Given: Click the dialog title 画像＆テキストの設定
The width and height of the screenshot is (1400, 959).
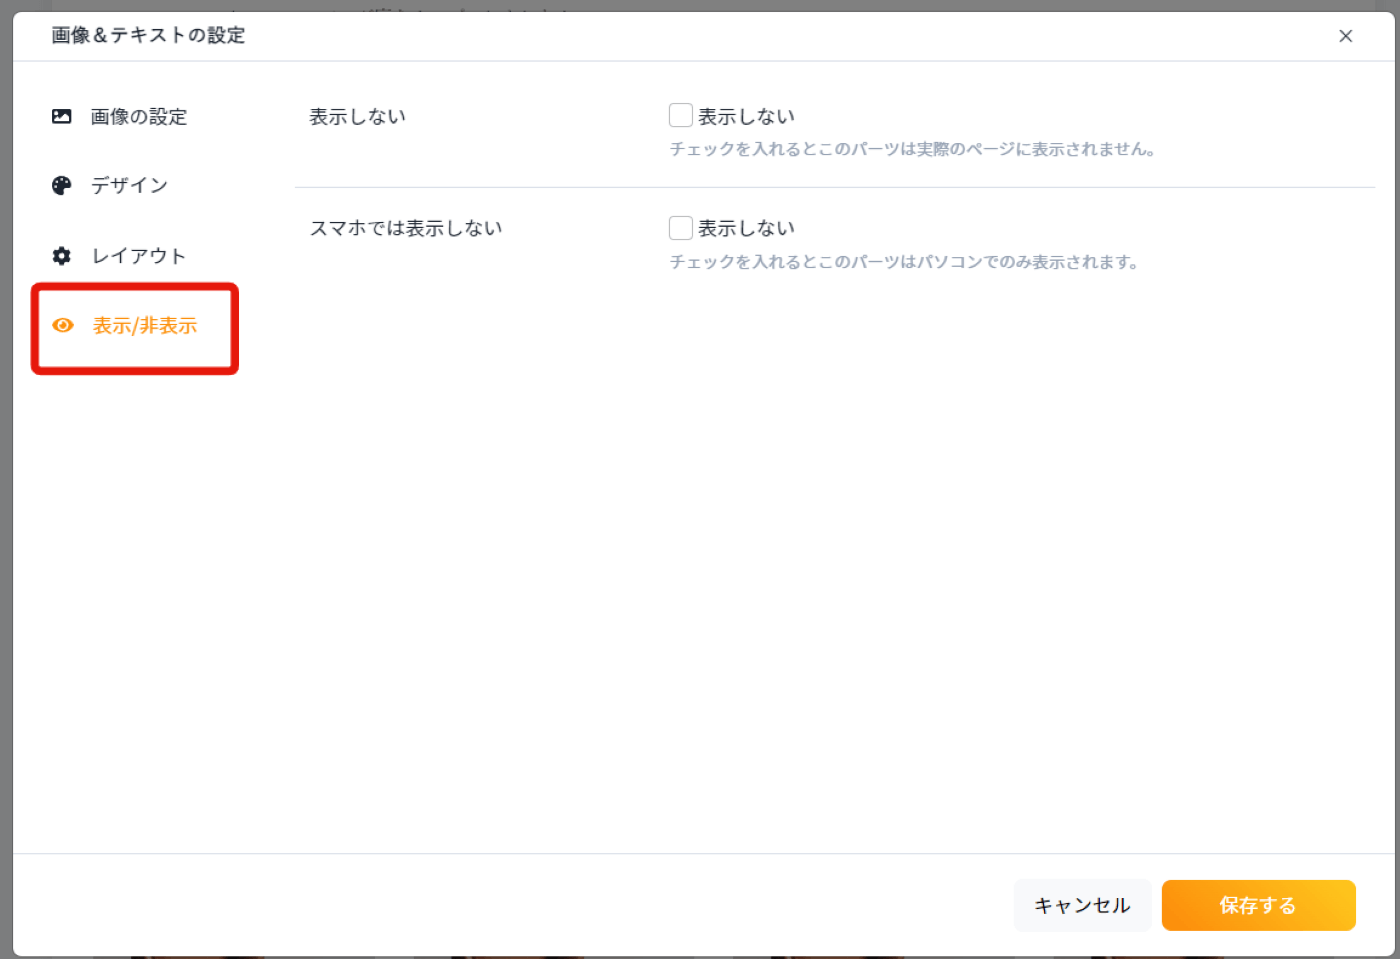Looking at the screenshot, I should (x=148, y=35).
